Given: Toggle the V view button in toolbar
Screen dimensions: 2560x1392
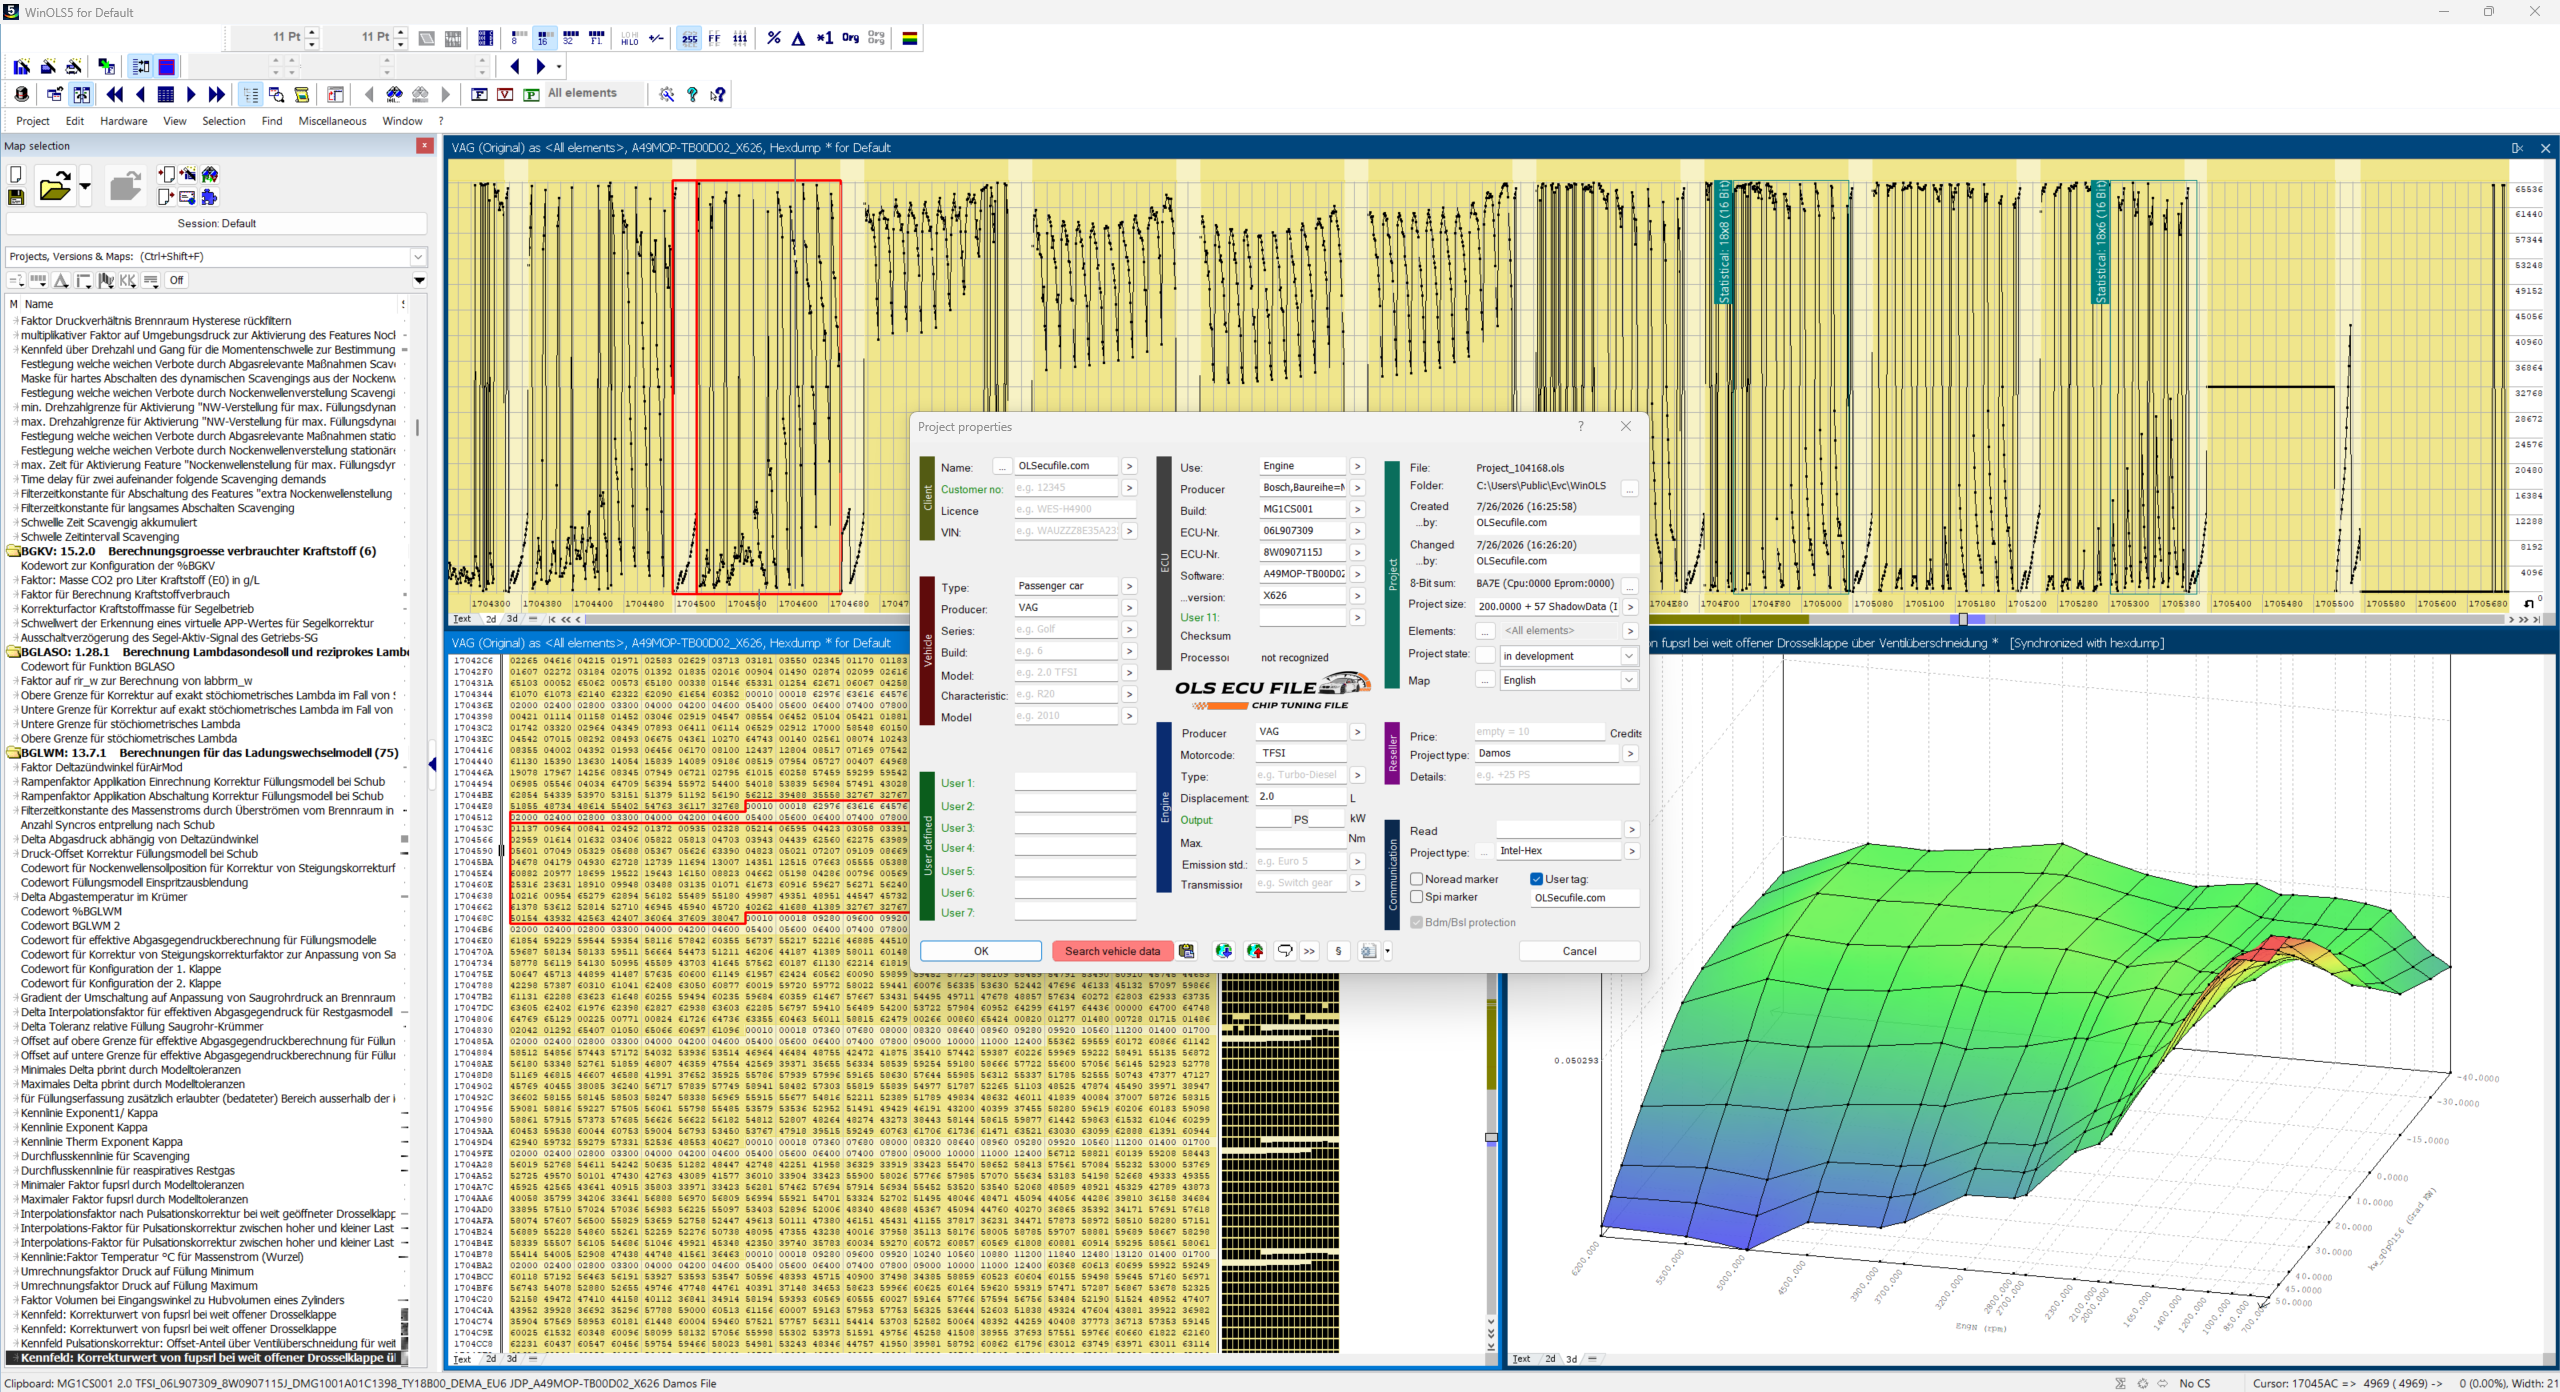Looking at the screenshot, I should coord(505,94).
